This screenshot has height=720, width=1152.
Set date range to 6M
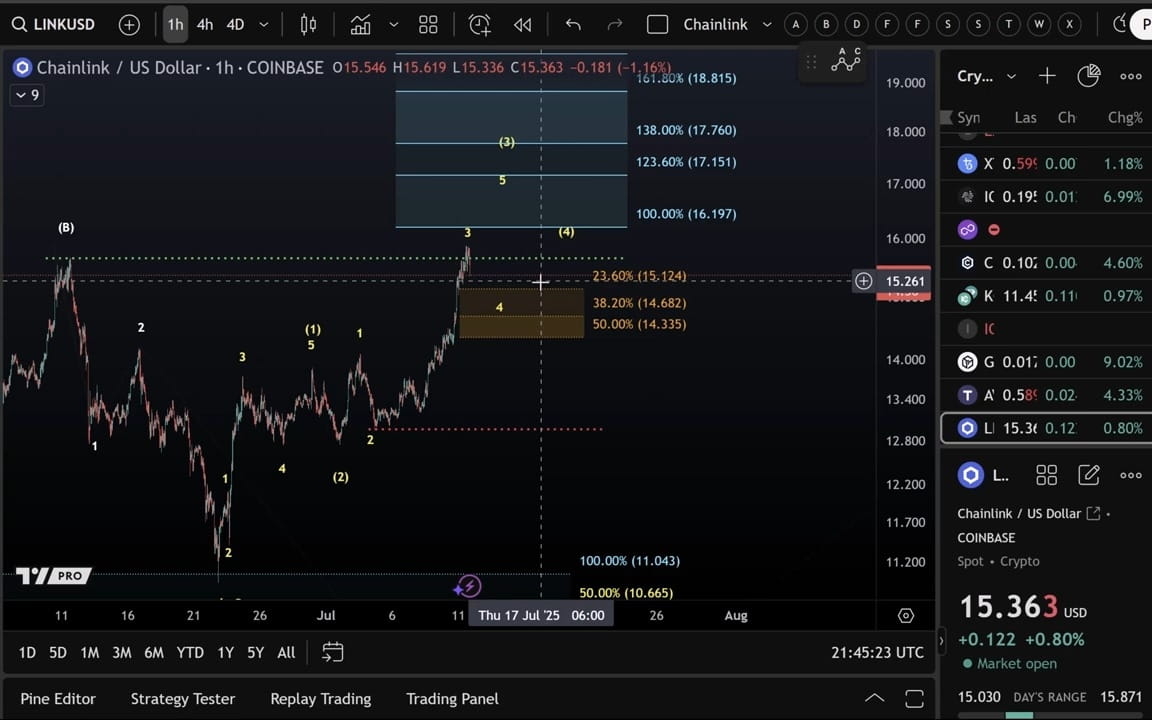point(154,652)
